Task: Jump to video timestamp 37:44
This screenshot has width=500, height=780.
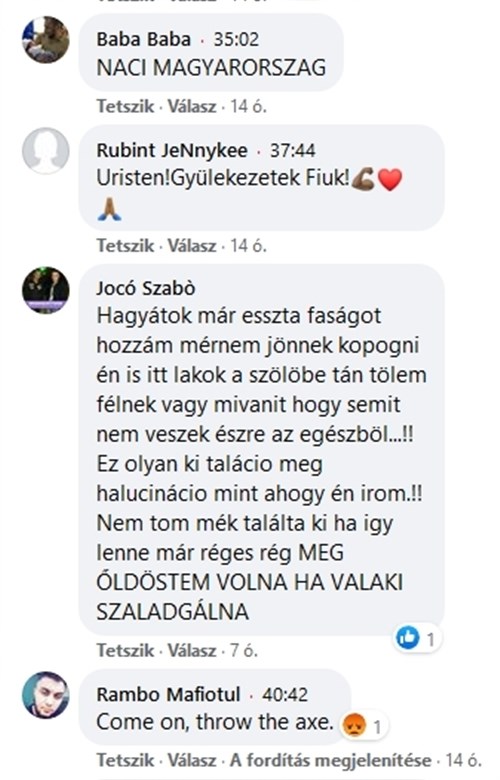Action: pyautogui.click(x=293, y=150)
